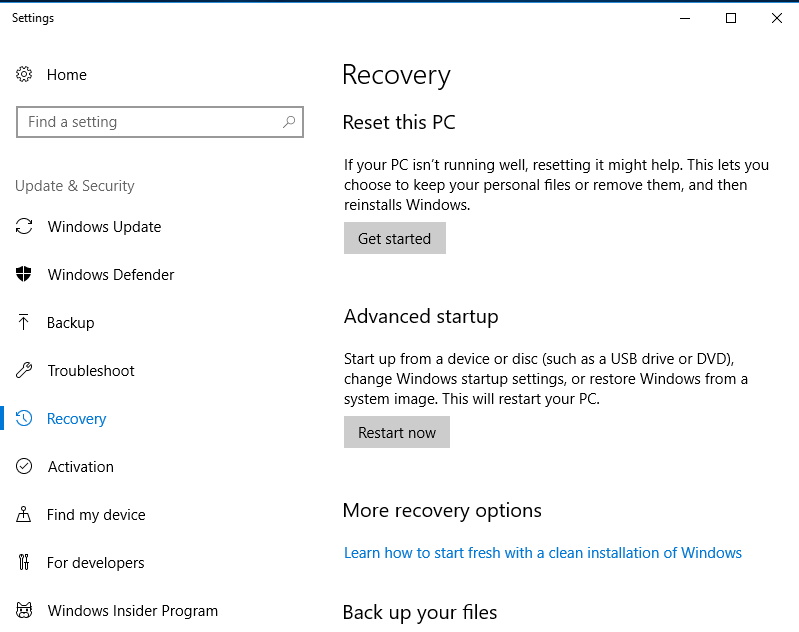Image resolution: width=799 pixels, height=632 pixels.
Task: Open the Home settings page
Action: [67, 74]
